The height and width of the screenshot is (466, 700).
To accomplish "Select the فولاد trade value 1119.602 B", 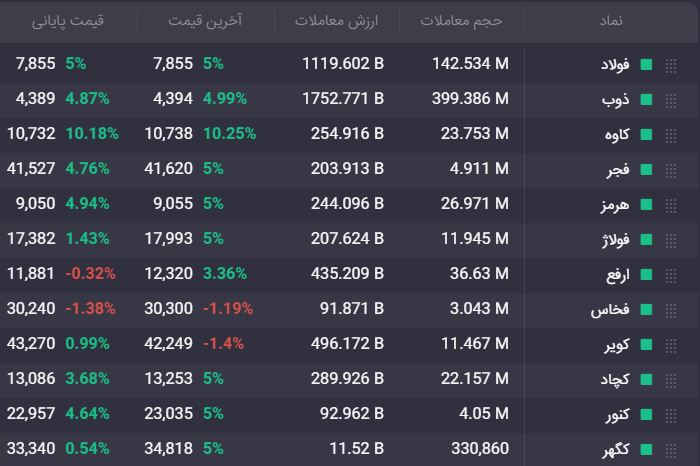I will coord(343,63).
